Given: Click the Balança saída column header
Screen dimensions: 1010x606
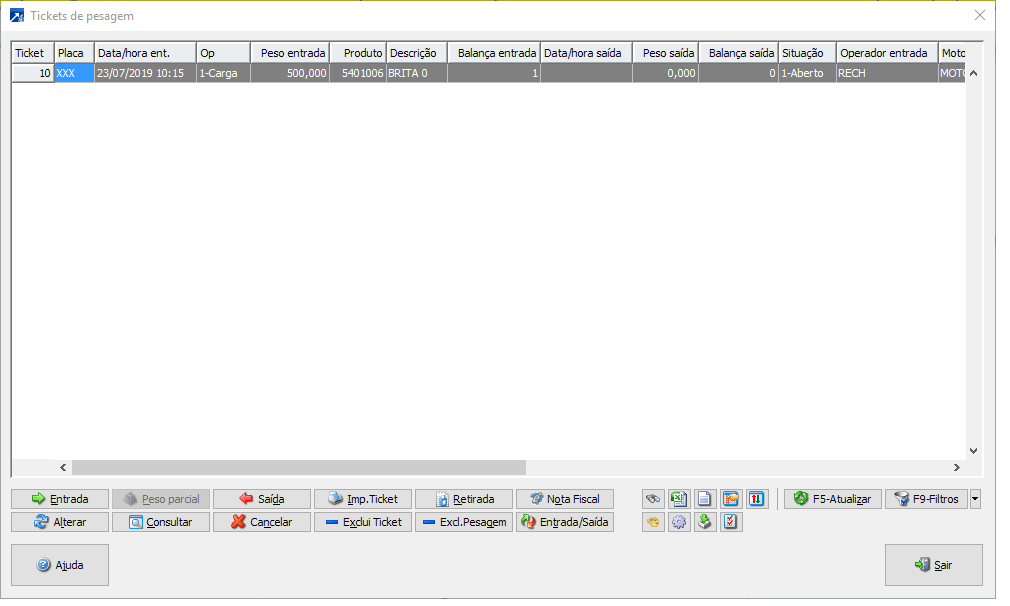Looking at the screenshot, I should coord(739,53).
